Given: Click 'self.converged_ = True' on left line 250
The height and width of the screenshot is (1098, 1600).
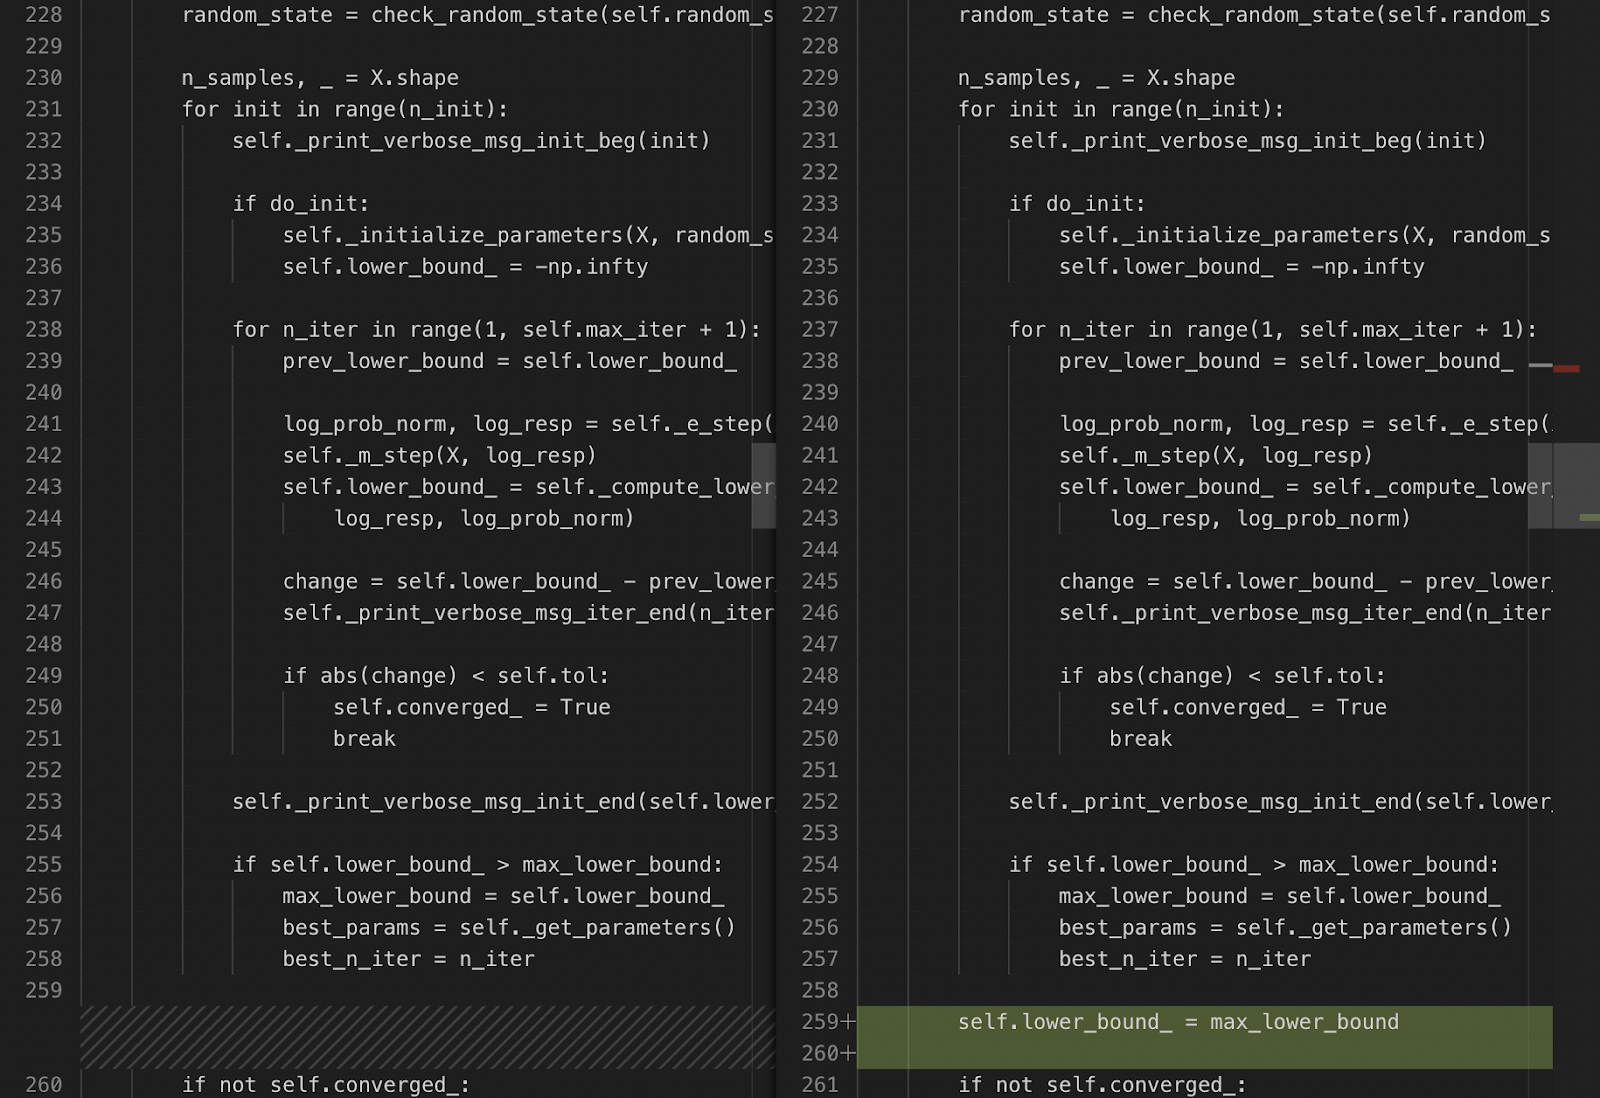Looking at the screenshot, I should 472,707.
